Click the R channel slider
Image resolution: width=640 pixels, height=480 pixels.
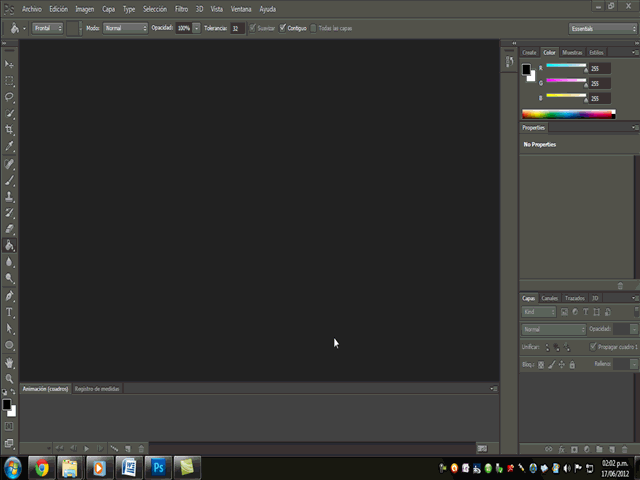[566, 65]
